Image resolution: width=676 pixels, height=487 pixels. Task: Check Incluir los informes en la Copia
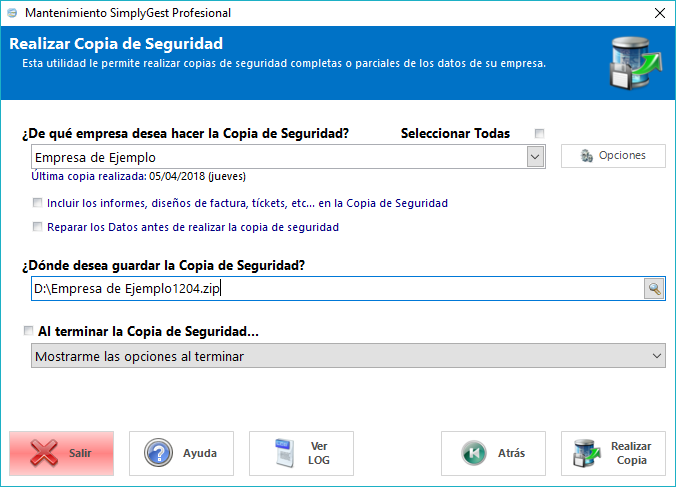(x=38, y=203)
